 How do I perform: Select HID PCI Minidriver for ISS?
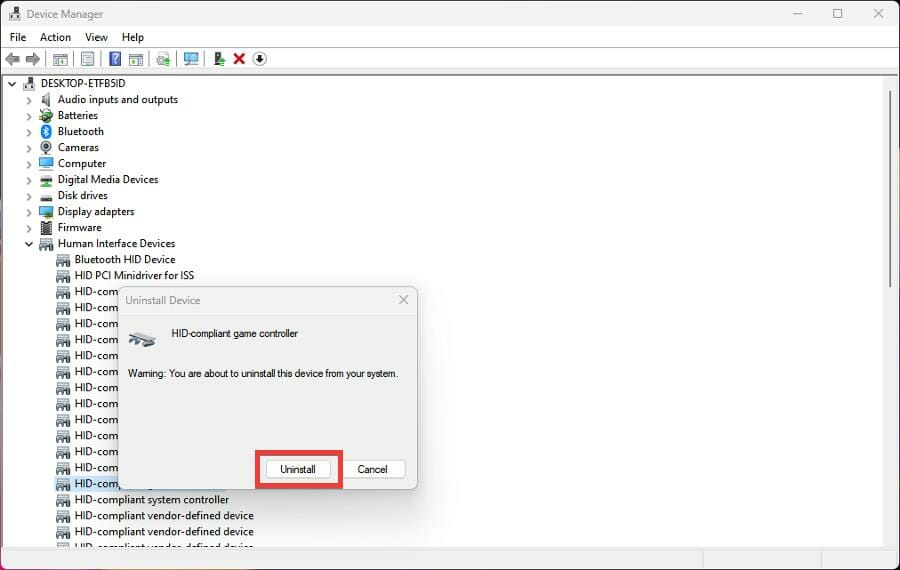pos(134,276)
